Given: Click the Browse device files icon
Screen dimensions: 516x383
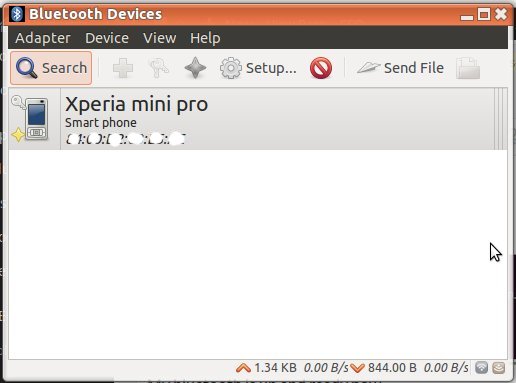Looking at the screenshot, I should 468,68.
